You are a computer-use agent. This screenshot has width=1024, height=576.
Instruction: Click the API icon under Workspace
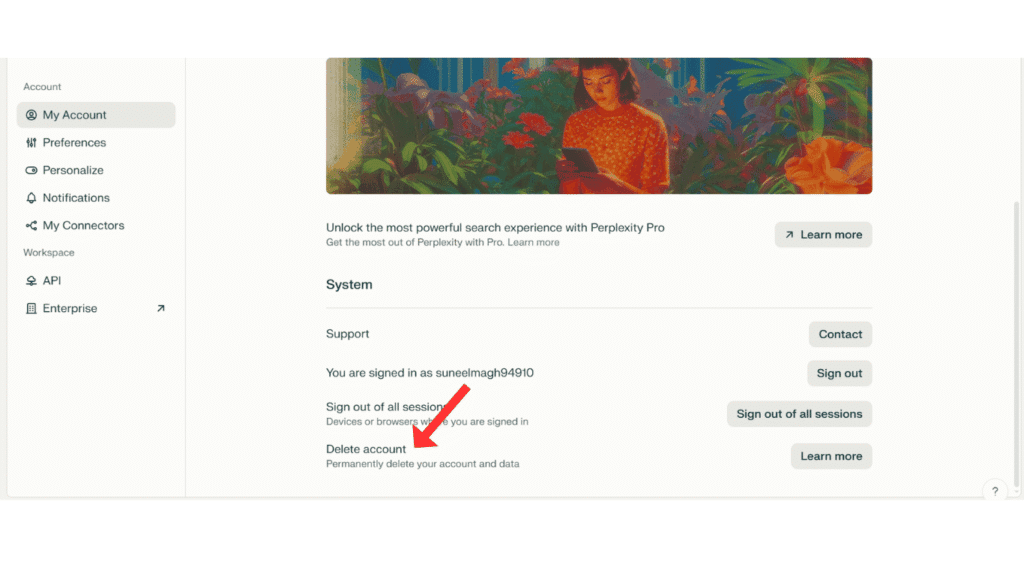pos(32,281)
